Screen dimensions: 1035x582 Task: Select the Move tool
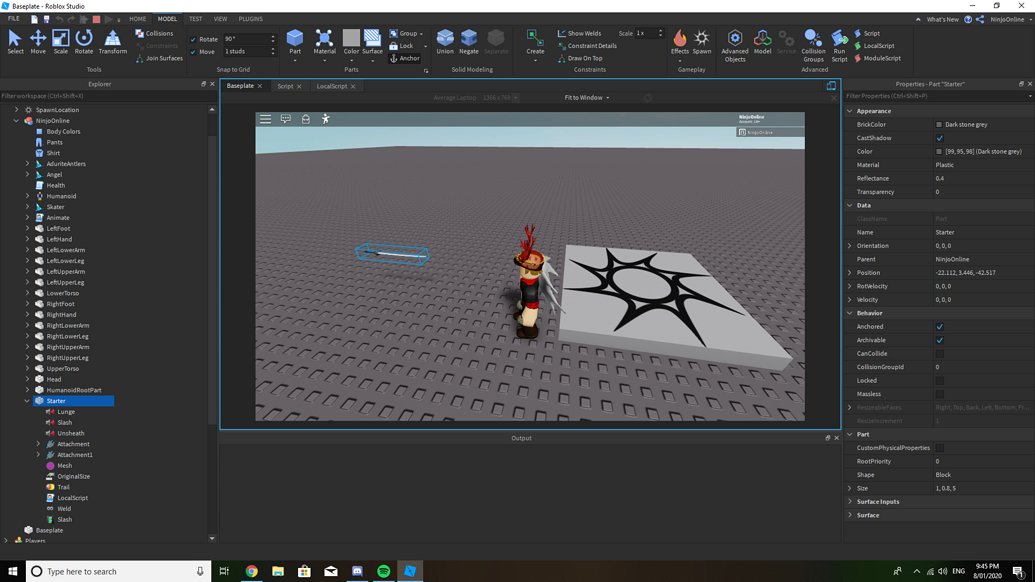(x=38, y=42)
